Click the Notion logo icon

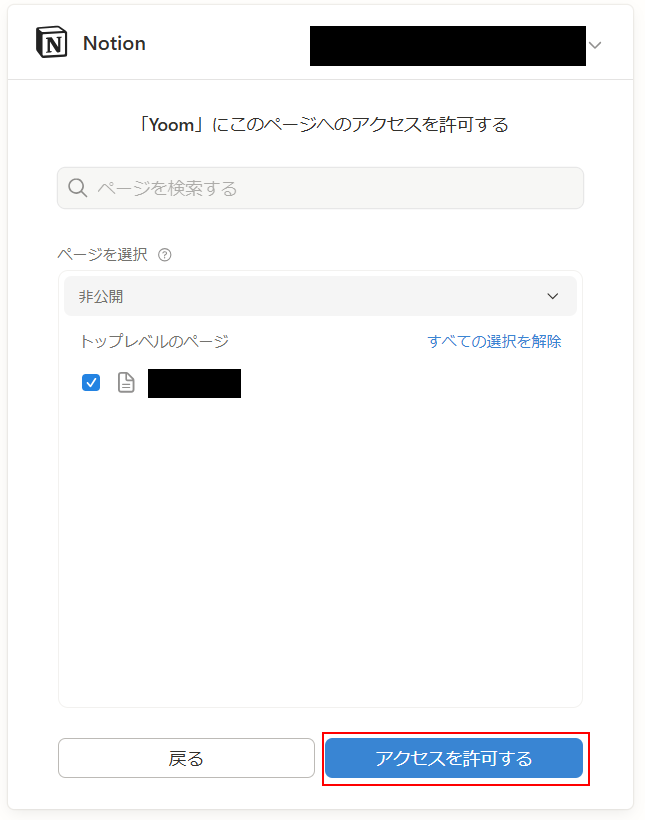click(x=51, y=42)
